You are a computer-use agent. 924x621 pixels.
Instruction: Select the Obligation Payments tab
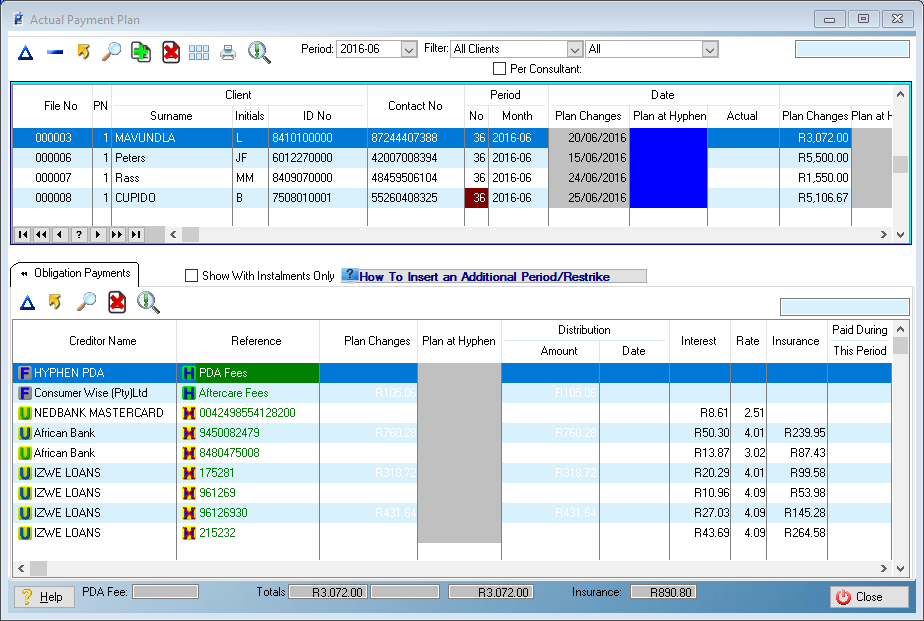pyautogui.click(x=75, y=274)
